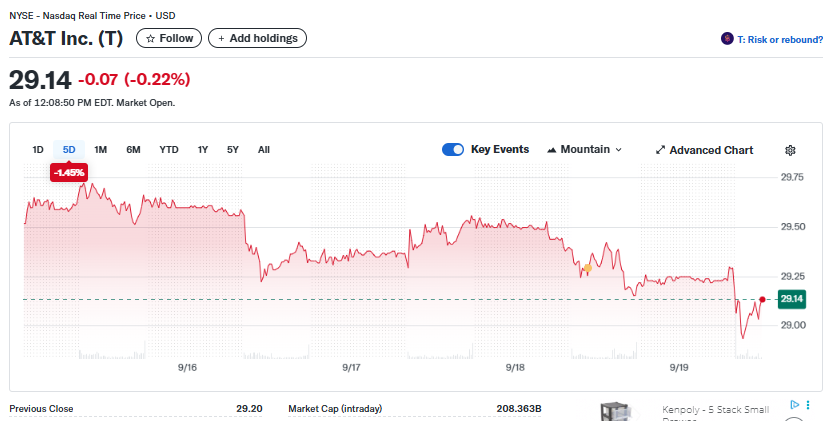Click the 29.50 price axis label
This screenshot has height=421, width=840.
pos(792,227)
